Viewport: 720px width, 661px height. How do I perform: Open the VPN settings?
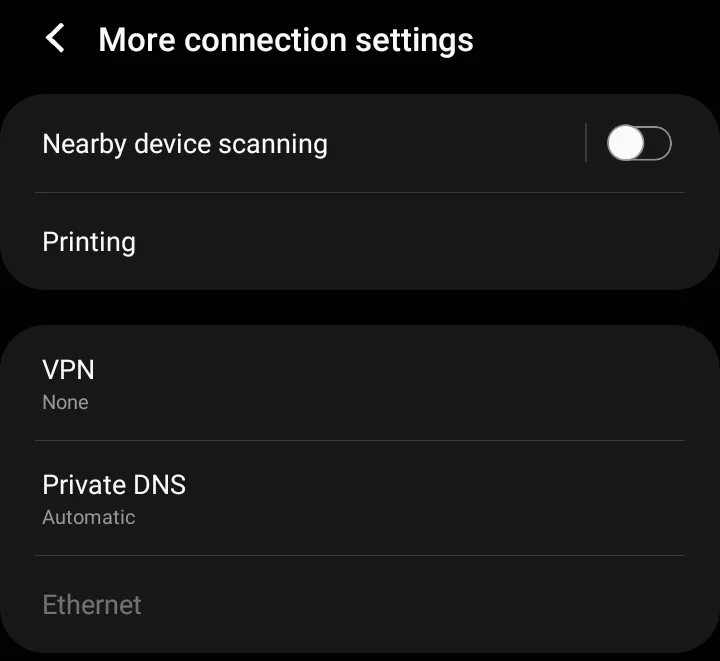[x=360, y=384]
